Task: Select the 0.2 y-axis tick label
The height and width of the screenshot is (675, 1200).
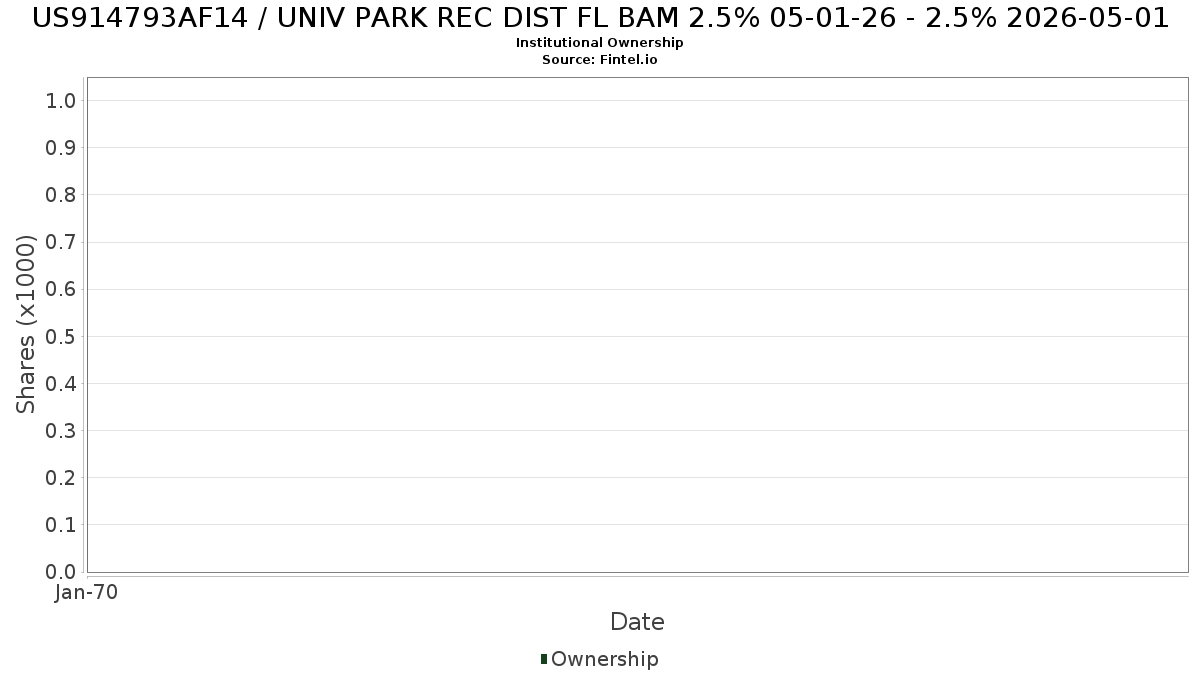Action: pos(61,477)
